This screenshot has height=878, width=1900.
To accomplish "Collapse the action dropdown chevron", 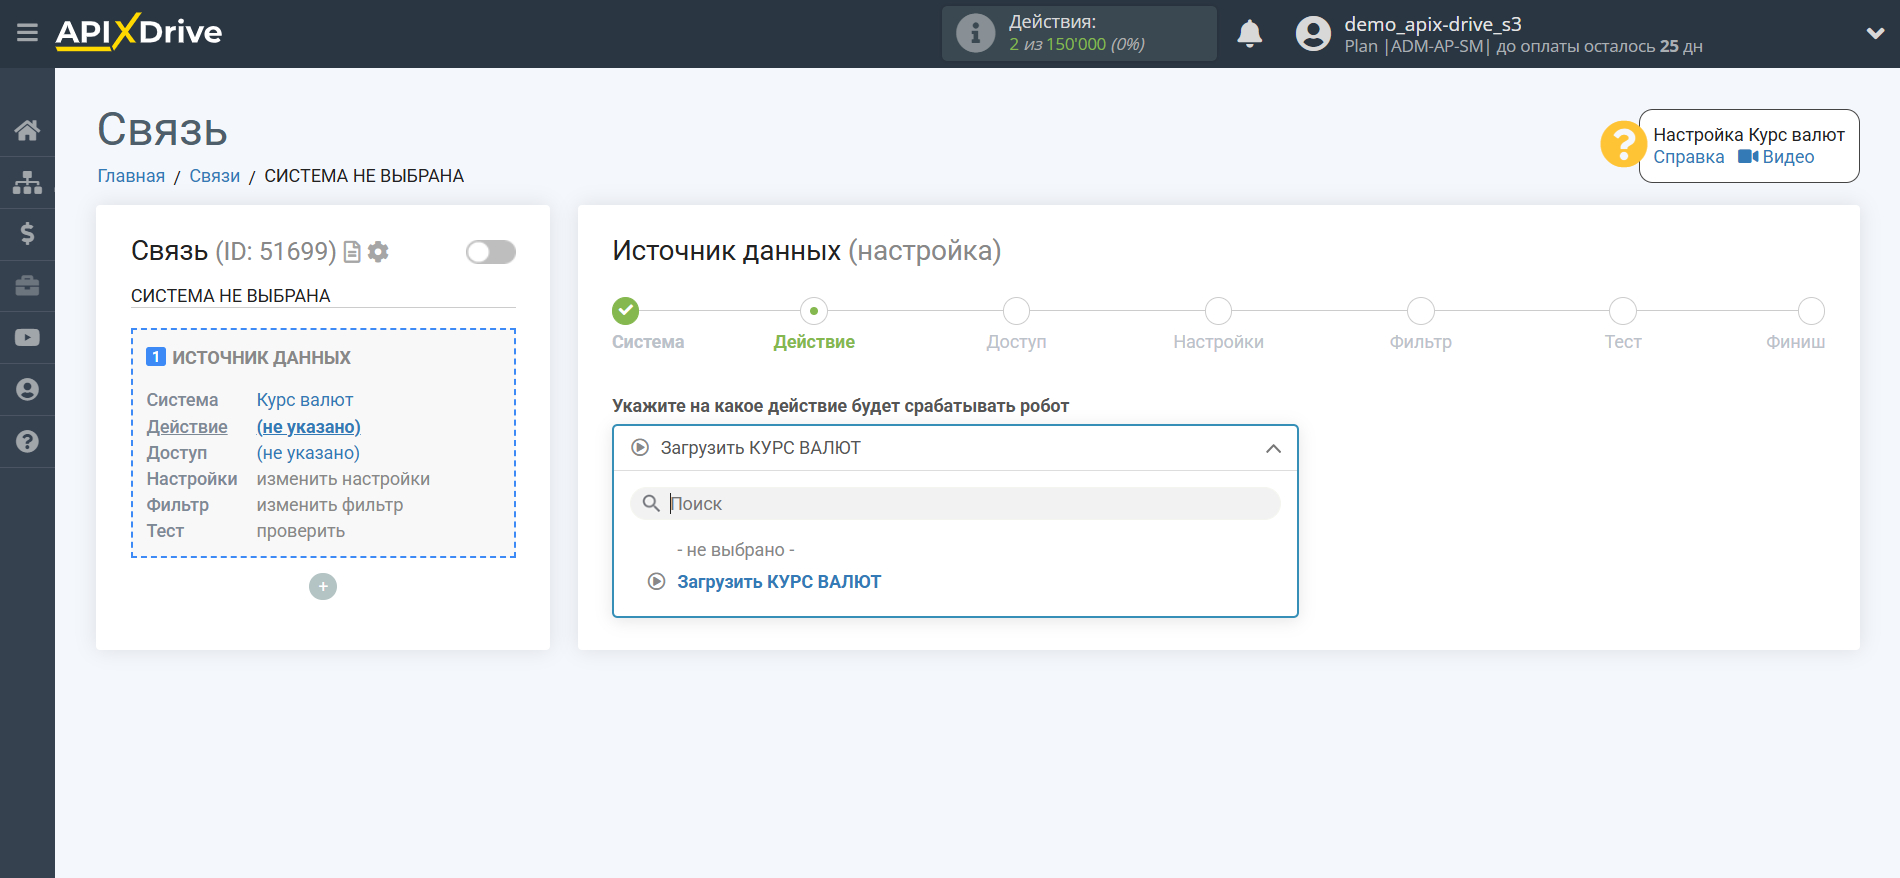I will (1273, 448).
